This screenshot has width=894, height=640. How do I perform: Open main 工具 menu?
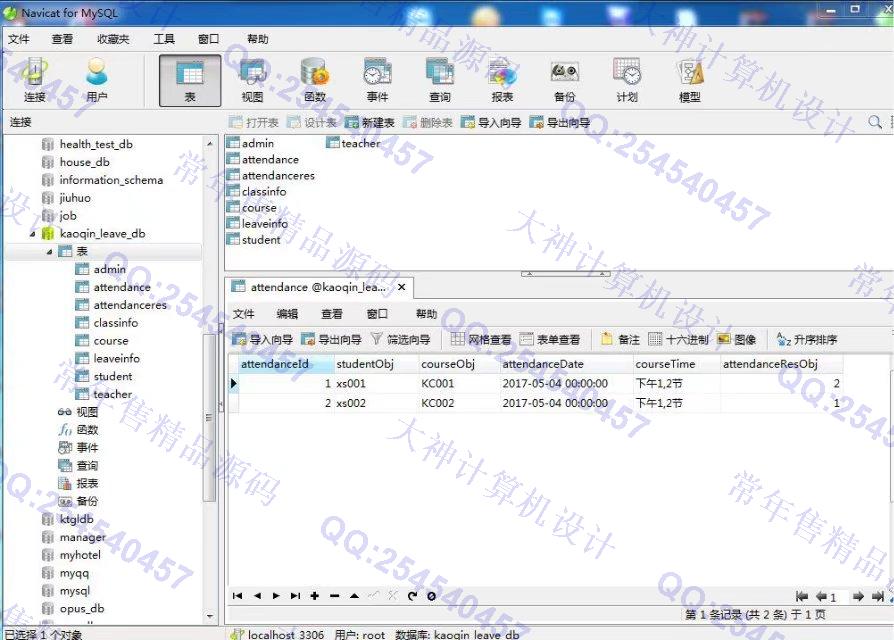pos(164,39)
